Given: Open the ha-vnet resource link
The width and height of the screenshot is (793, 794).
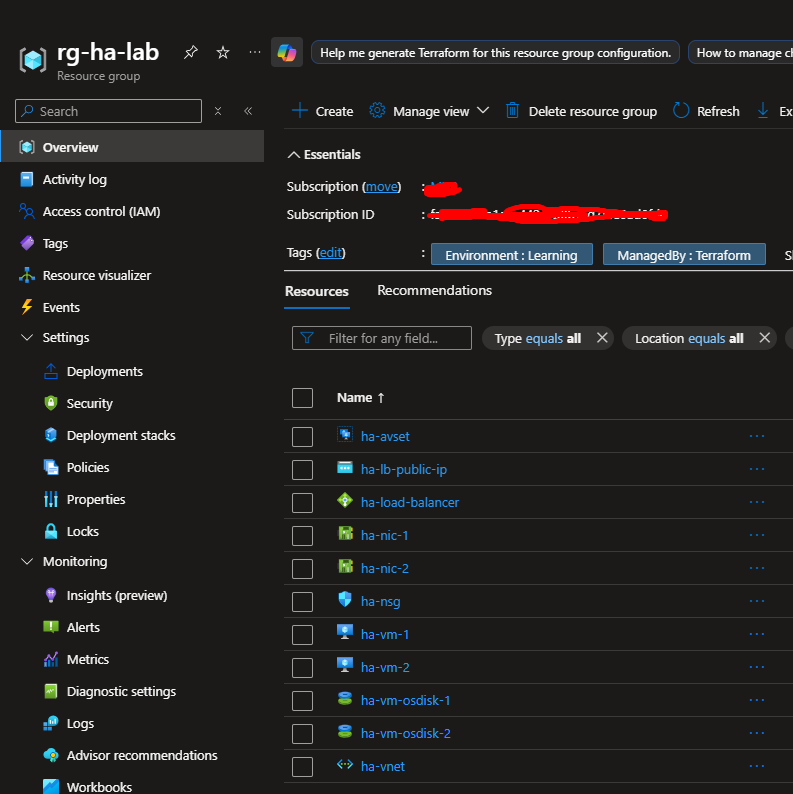Looking at the screenshot, I should (382, 766).
